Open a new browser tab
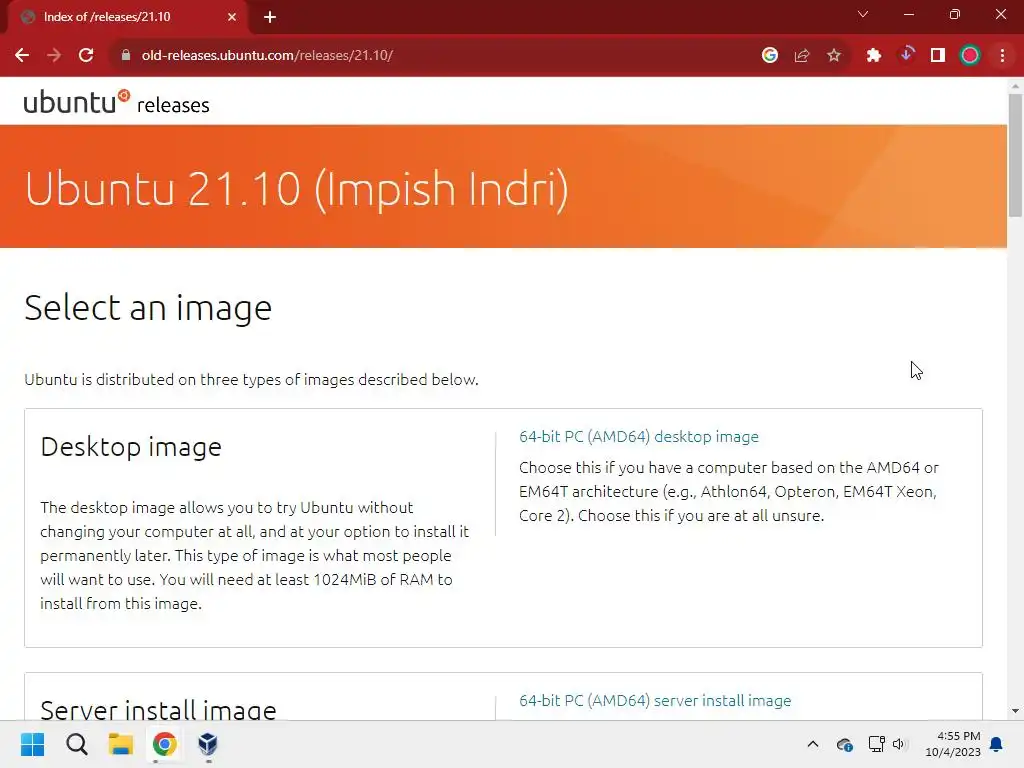 pyautogui.click(x=270, y=17)
